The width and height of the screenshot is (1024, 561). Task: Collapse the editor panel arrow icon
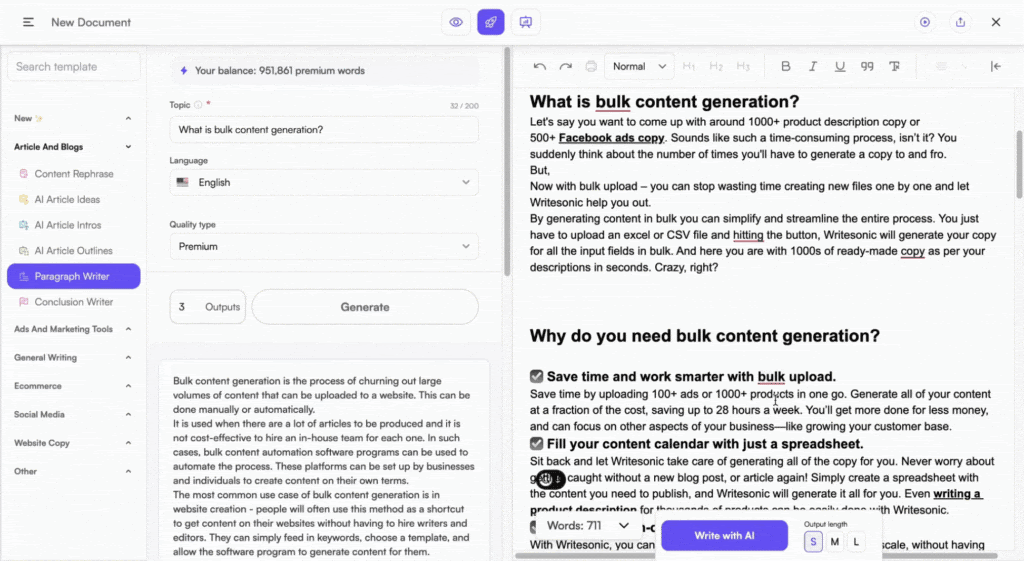[995, 67]
